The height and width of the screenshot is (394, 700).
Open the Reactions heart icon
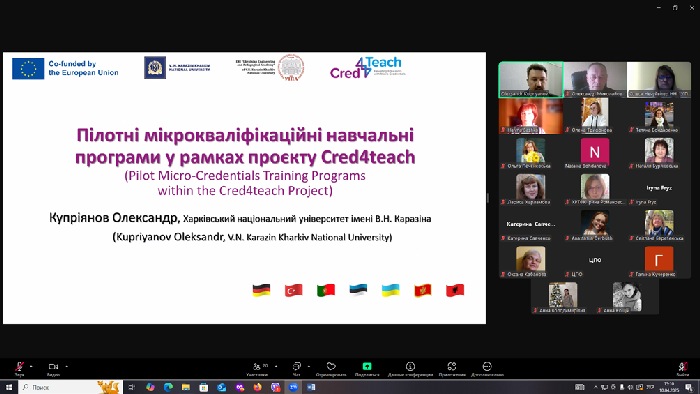(331, 366)
